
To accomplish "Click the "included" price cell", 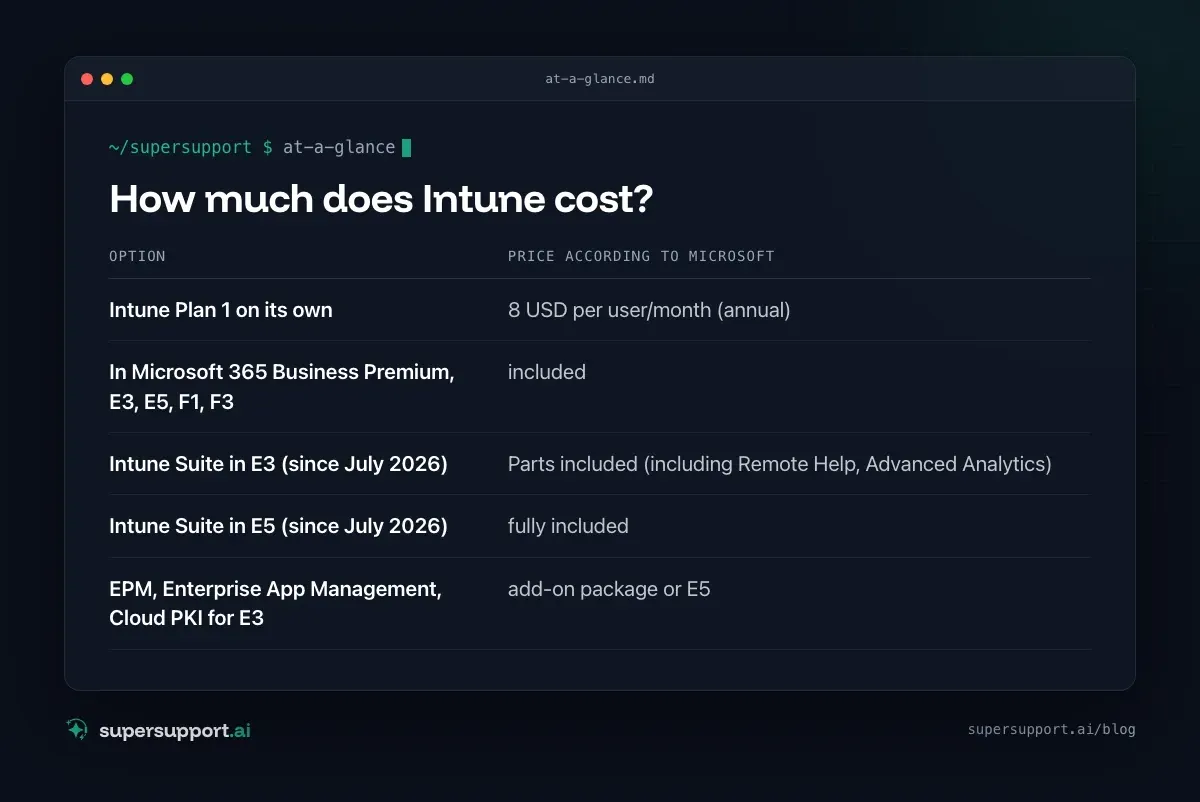I will 547,372.
